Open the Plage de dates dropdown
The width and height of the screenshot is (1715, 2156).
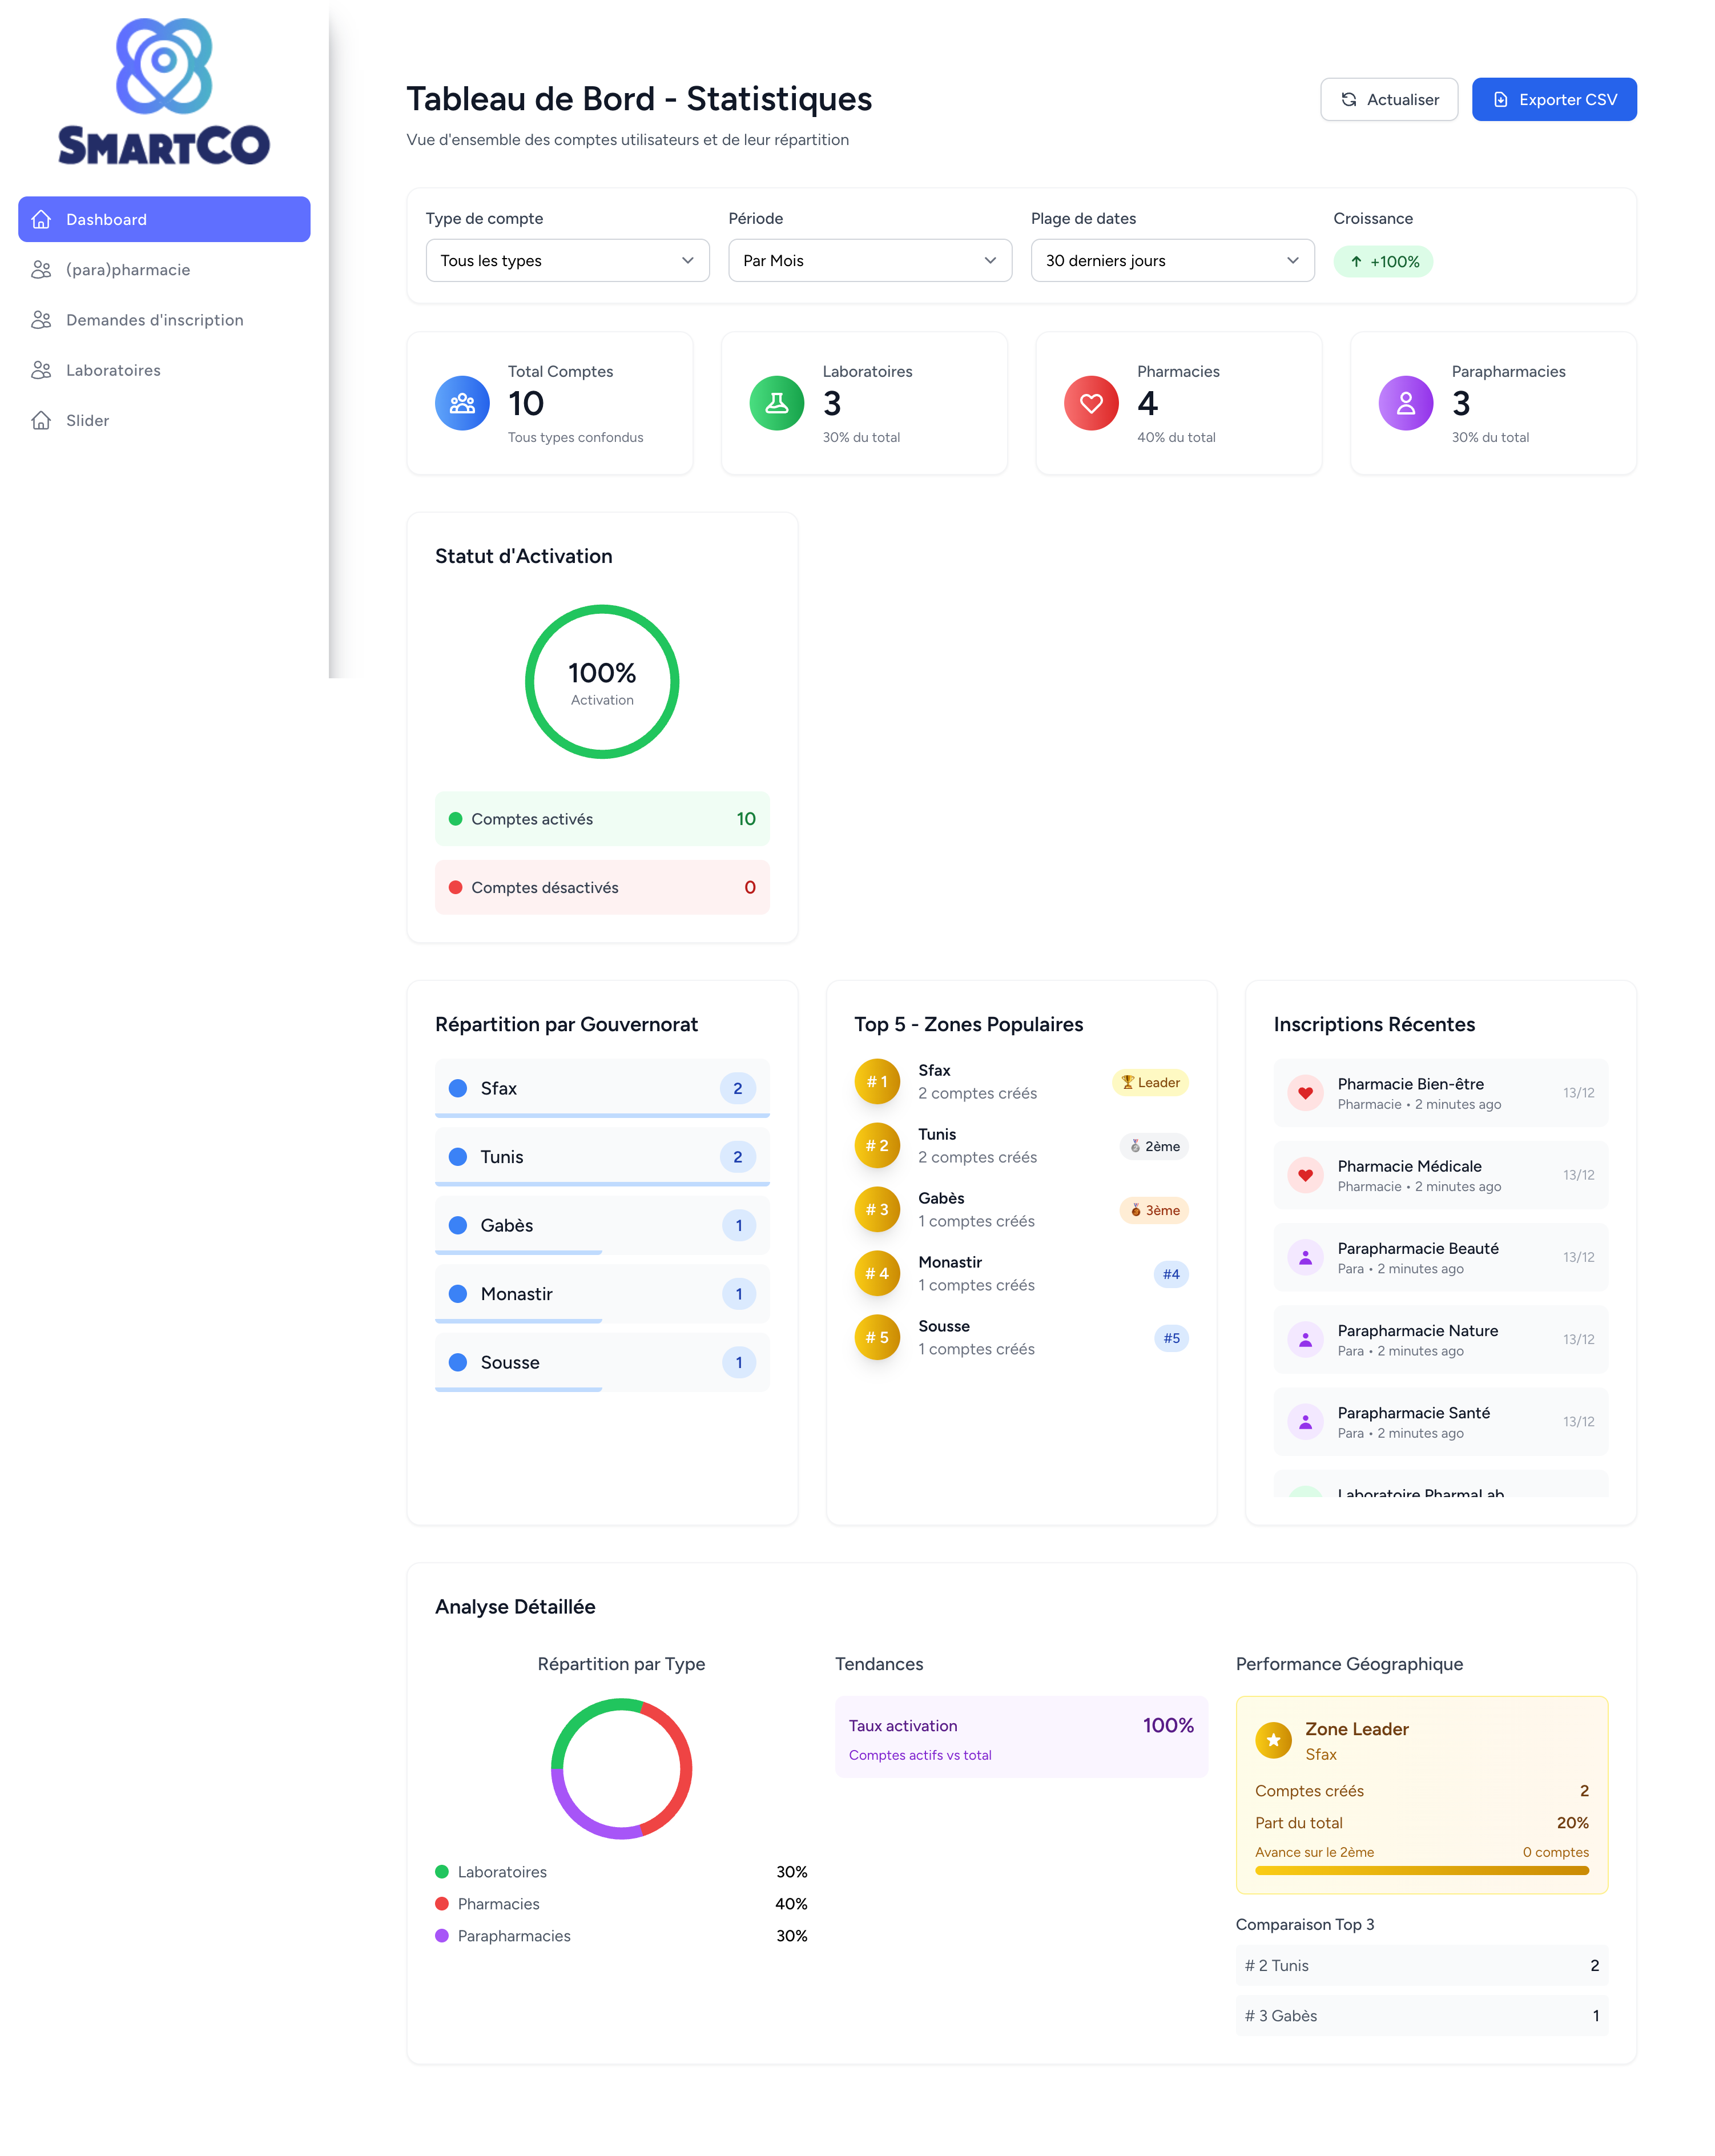tap(1172, 260)
